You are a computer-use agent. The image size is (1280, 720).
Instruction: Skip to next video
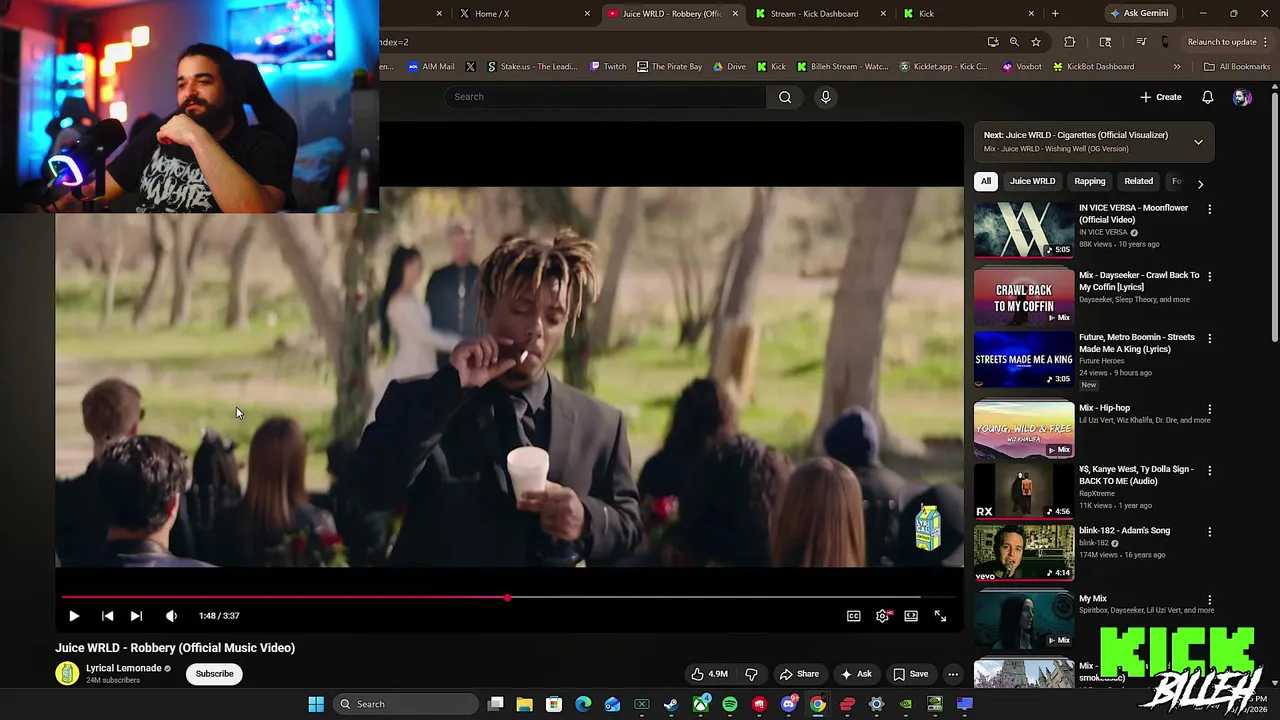pyautogui.click(x=136, y=616)
